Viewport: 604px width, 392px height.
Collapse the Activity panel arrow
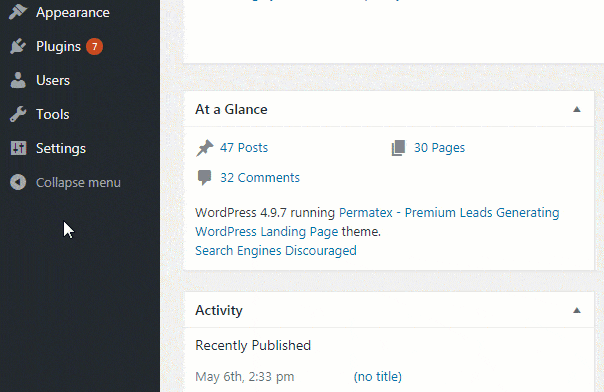tap(577, 310)
